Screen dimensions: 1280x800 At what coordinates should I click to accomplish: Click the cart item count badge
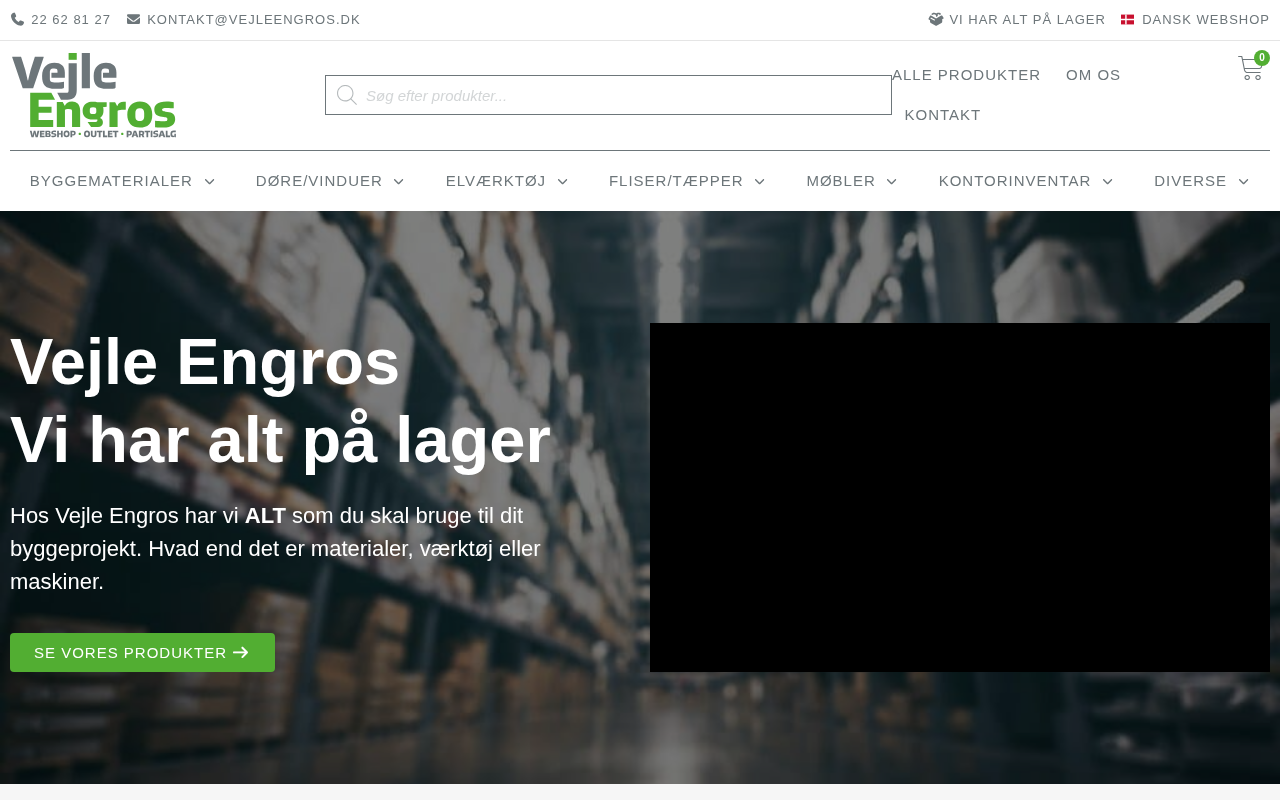pyautogui.click(x=1262, y=58)
